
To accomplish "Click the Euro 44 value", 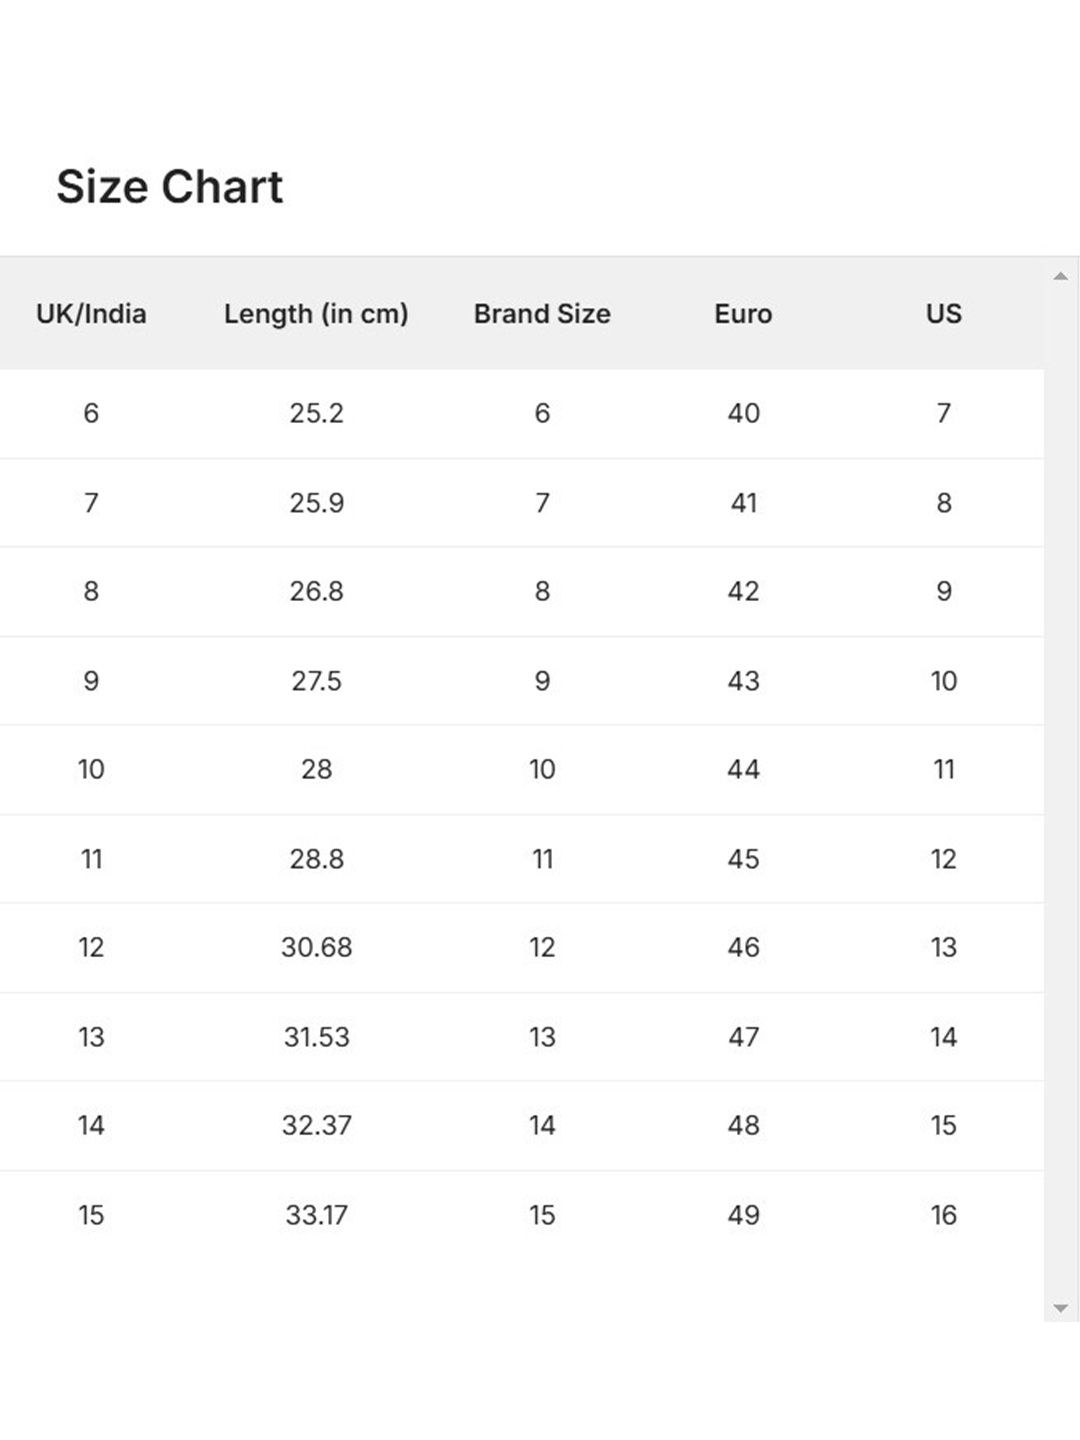I will [x=743, y=769].
